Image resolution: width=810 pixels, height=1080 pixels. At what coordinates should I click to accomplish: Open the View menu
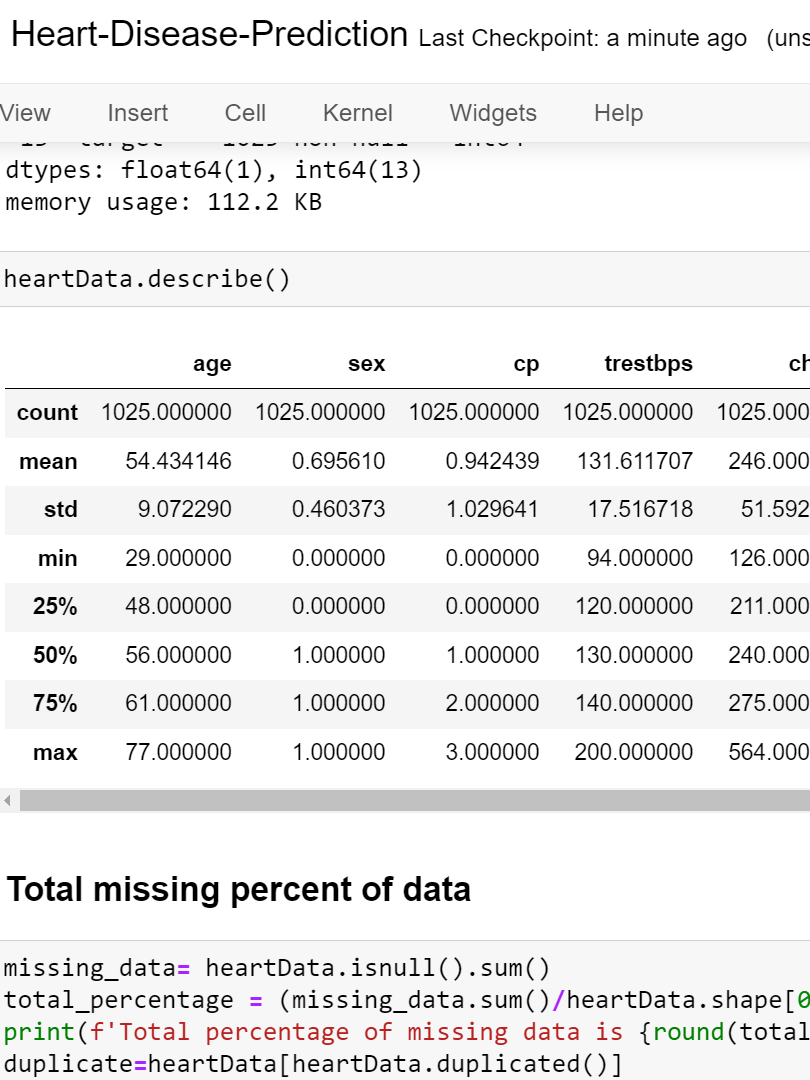click(x=25, y=113)
